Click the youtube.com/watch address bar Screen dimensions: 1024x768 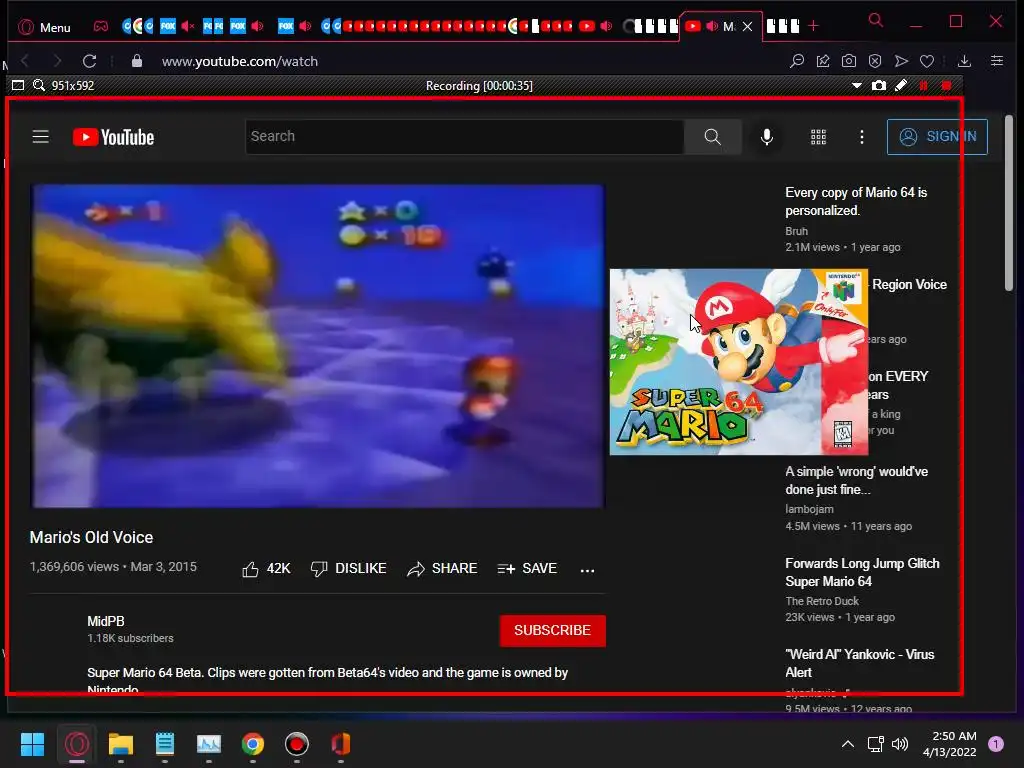pyautogui.click(x=240, y=61)
